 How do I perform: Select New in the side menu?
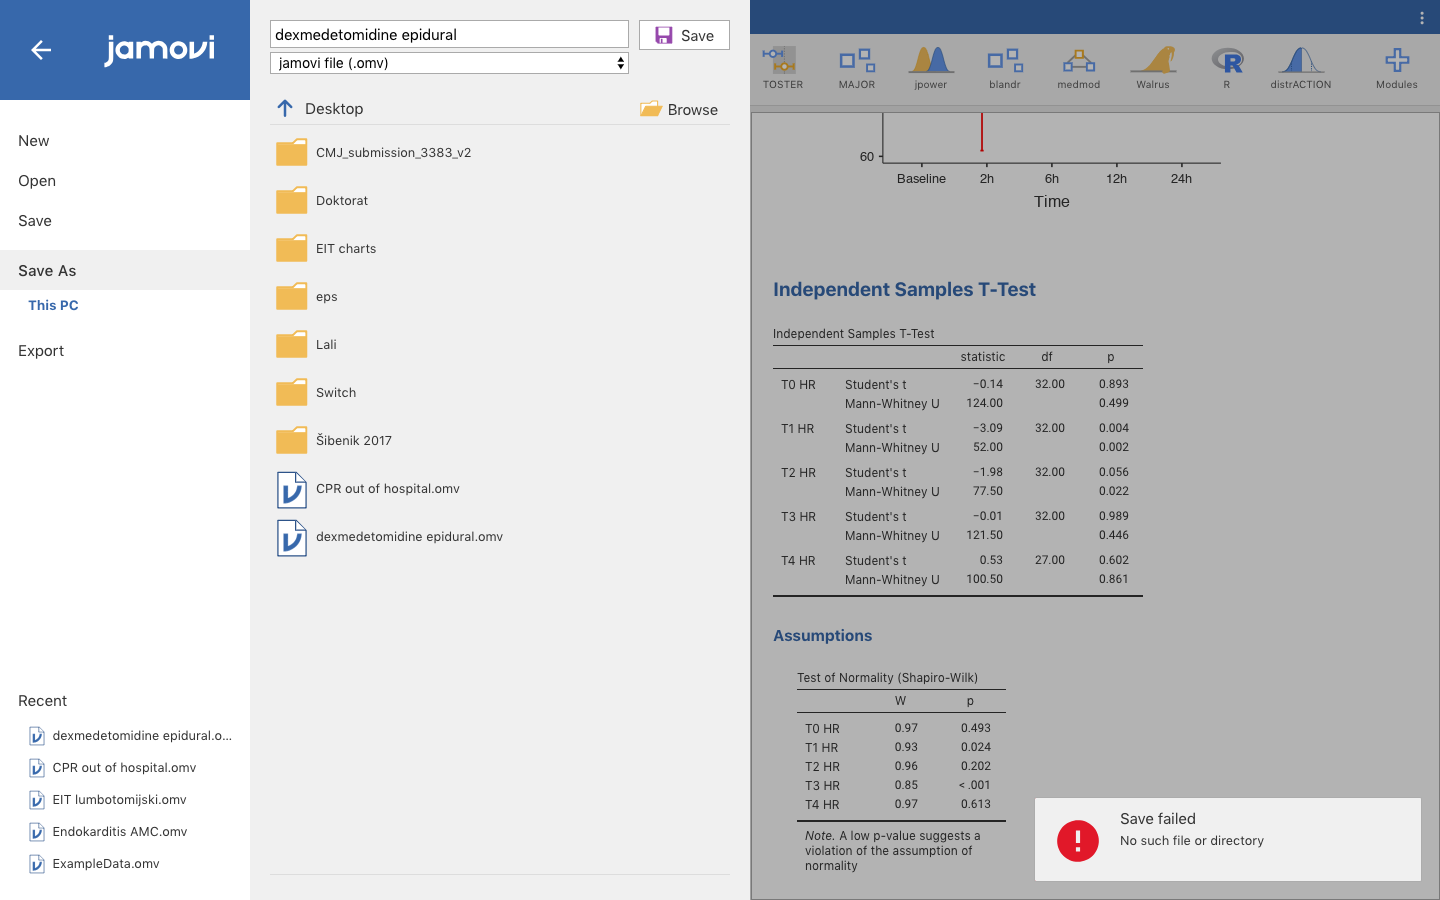pyautogui.click(x=125, y=141)
